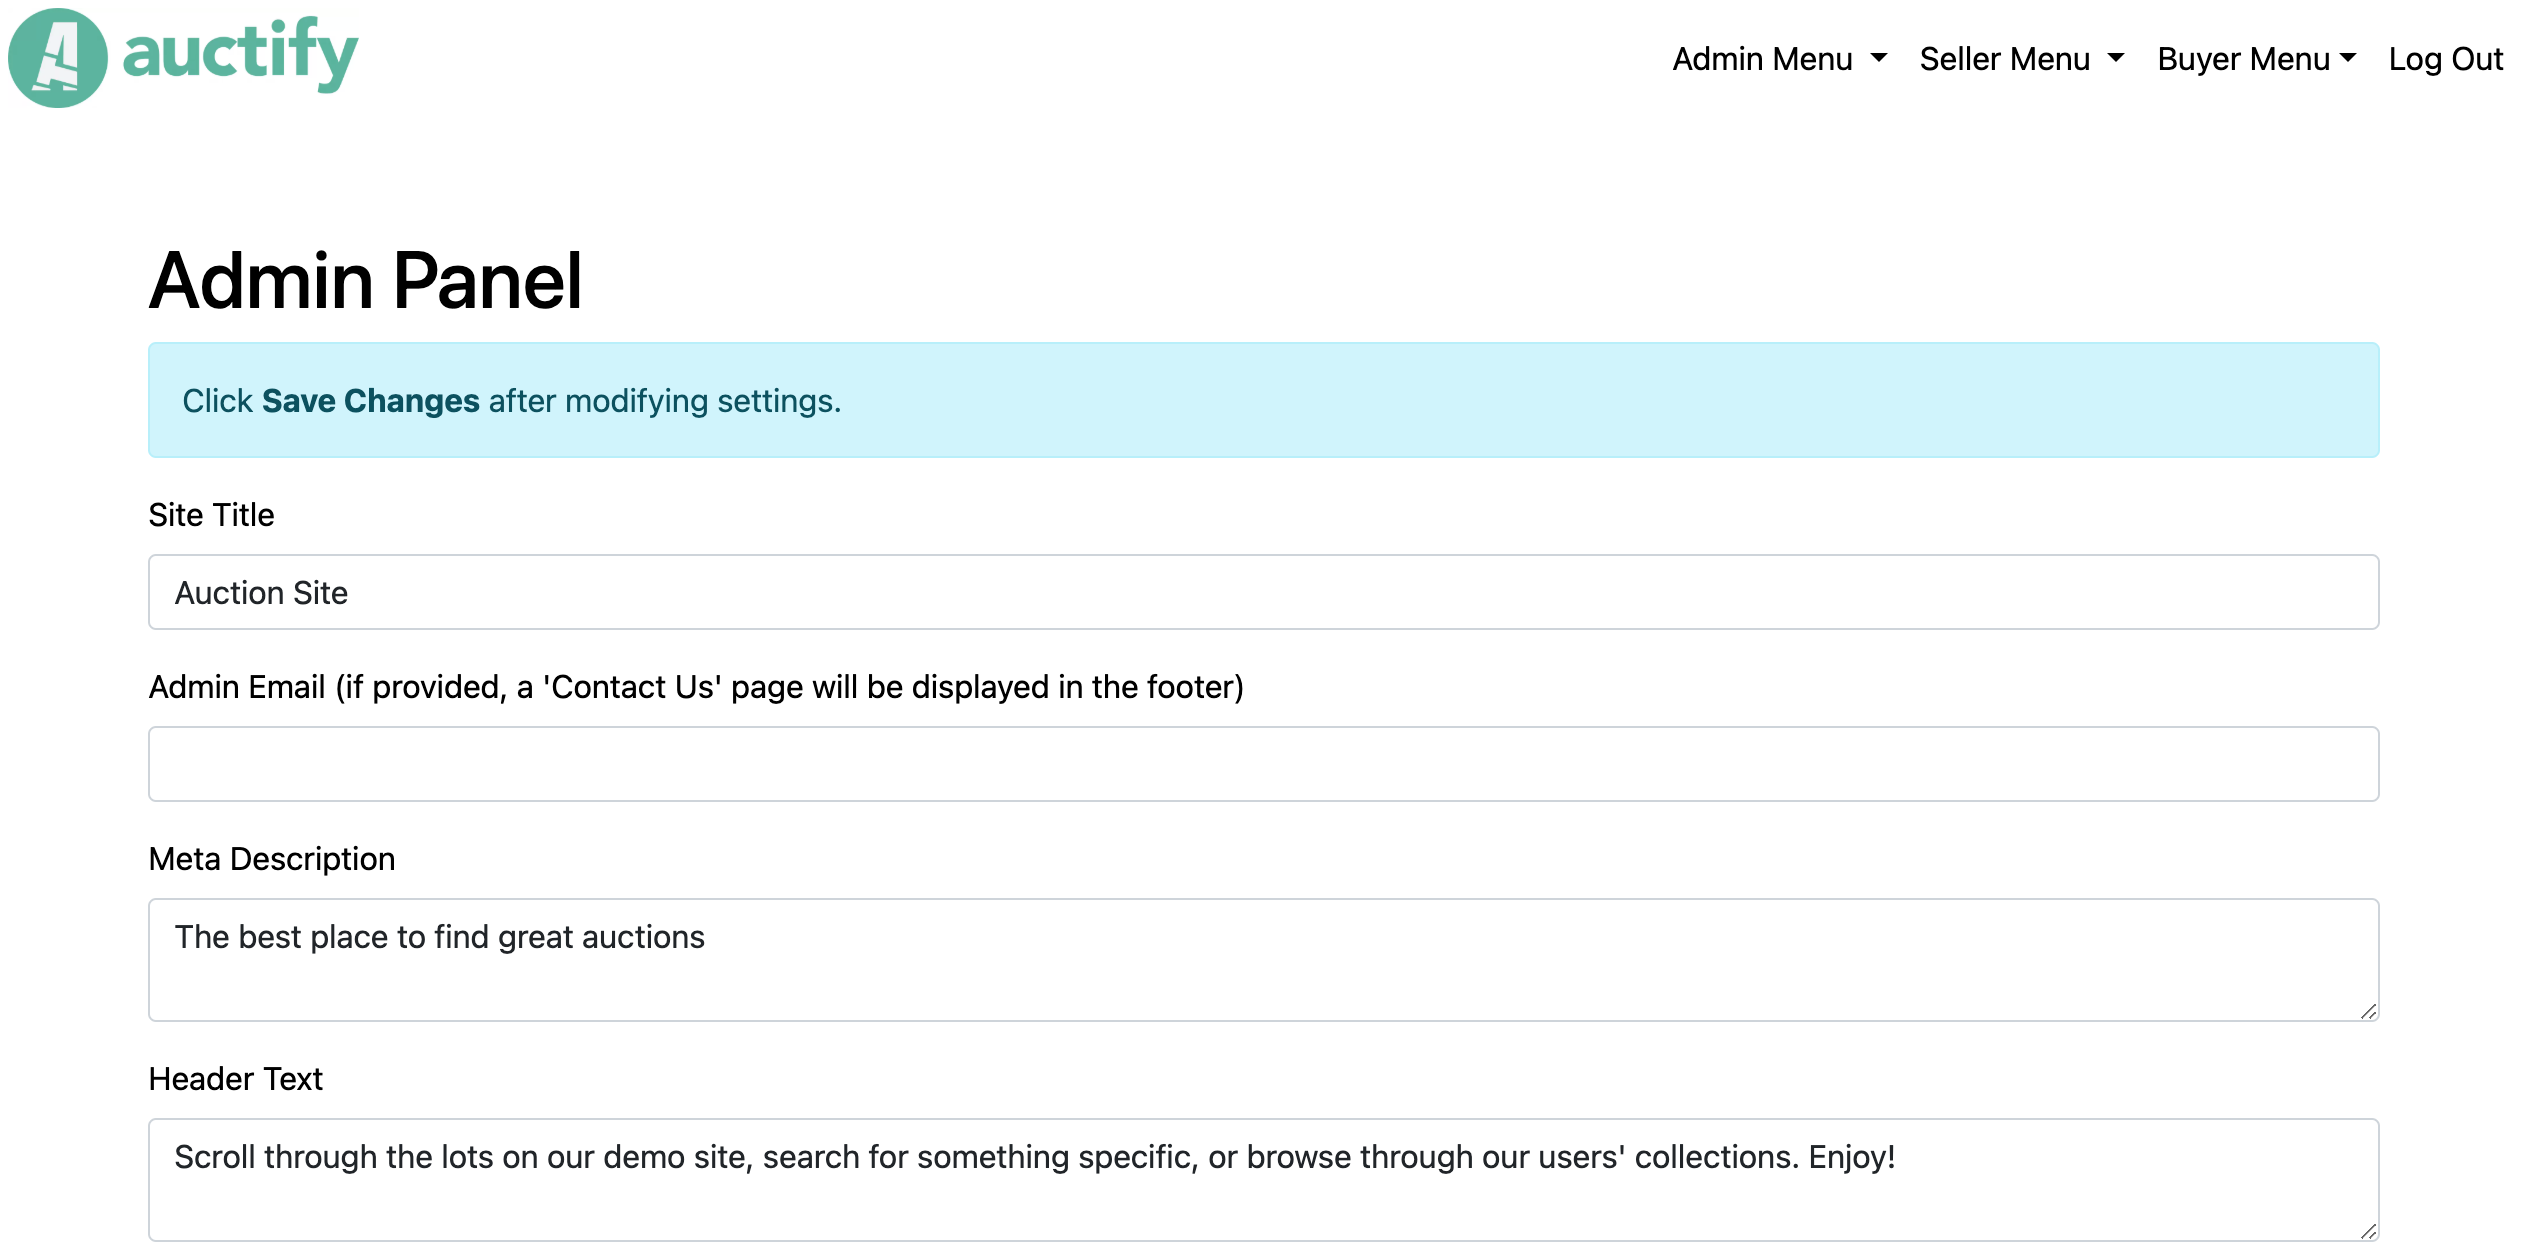Click the Site Title field label
Screen dimensions: 2526x1256
(x=211, y=515)
